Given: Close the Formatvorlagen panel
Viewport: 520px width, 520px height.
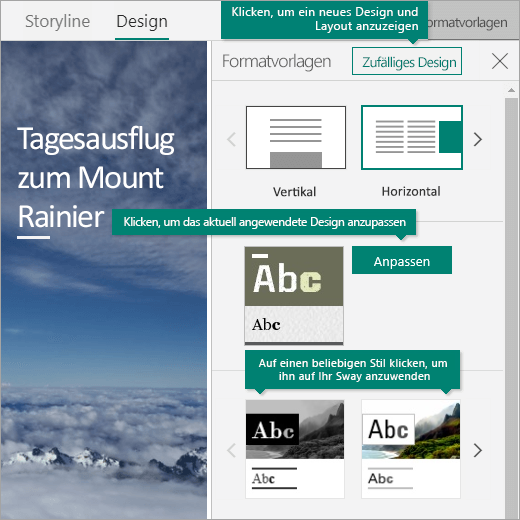Looking at the screenshot, I should point(500,61).
